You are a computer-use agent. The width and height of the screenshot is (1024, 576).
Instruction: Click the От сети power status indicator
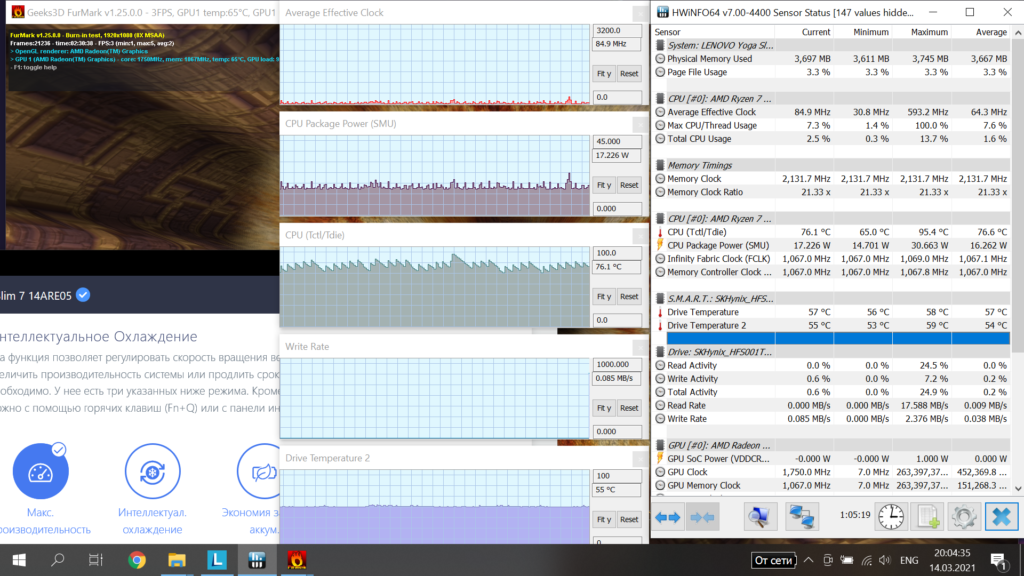point(773,560)
